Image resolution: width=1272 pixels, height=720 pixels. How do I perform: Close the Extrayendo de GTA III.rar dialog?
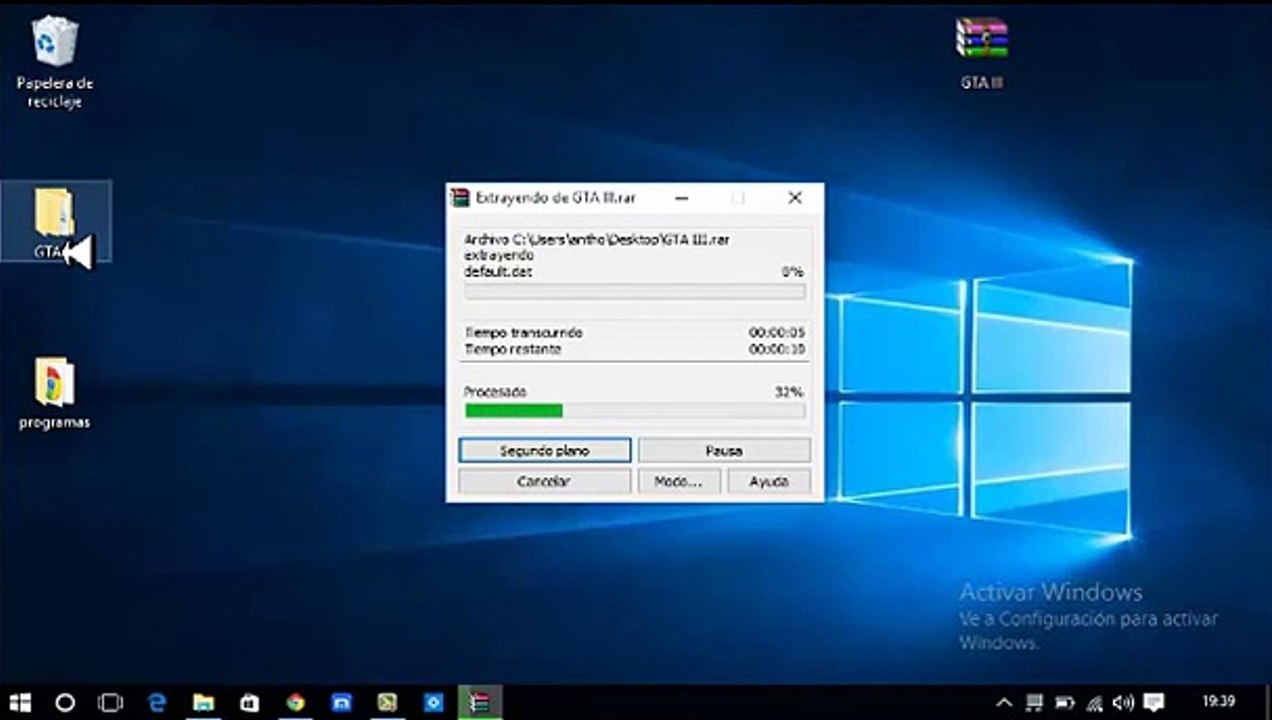pyautogui.click(x=795, y=198)
